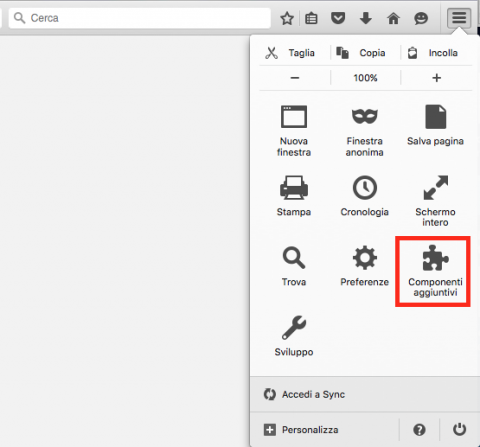Open a Finestra anonima private window
This screenshot has width=480, height=447.
coord(365,131)
